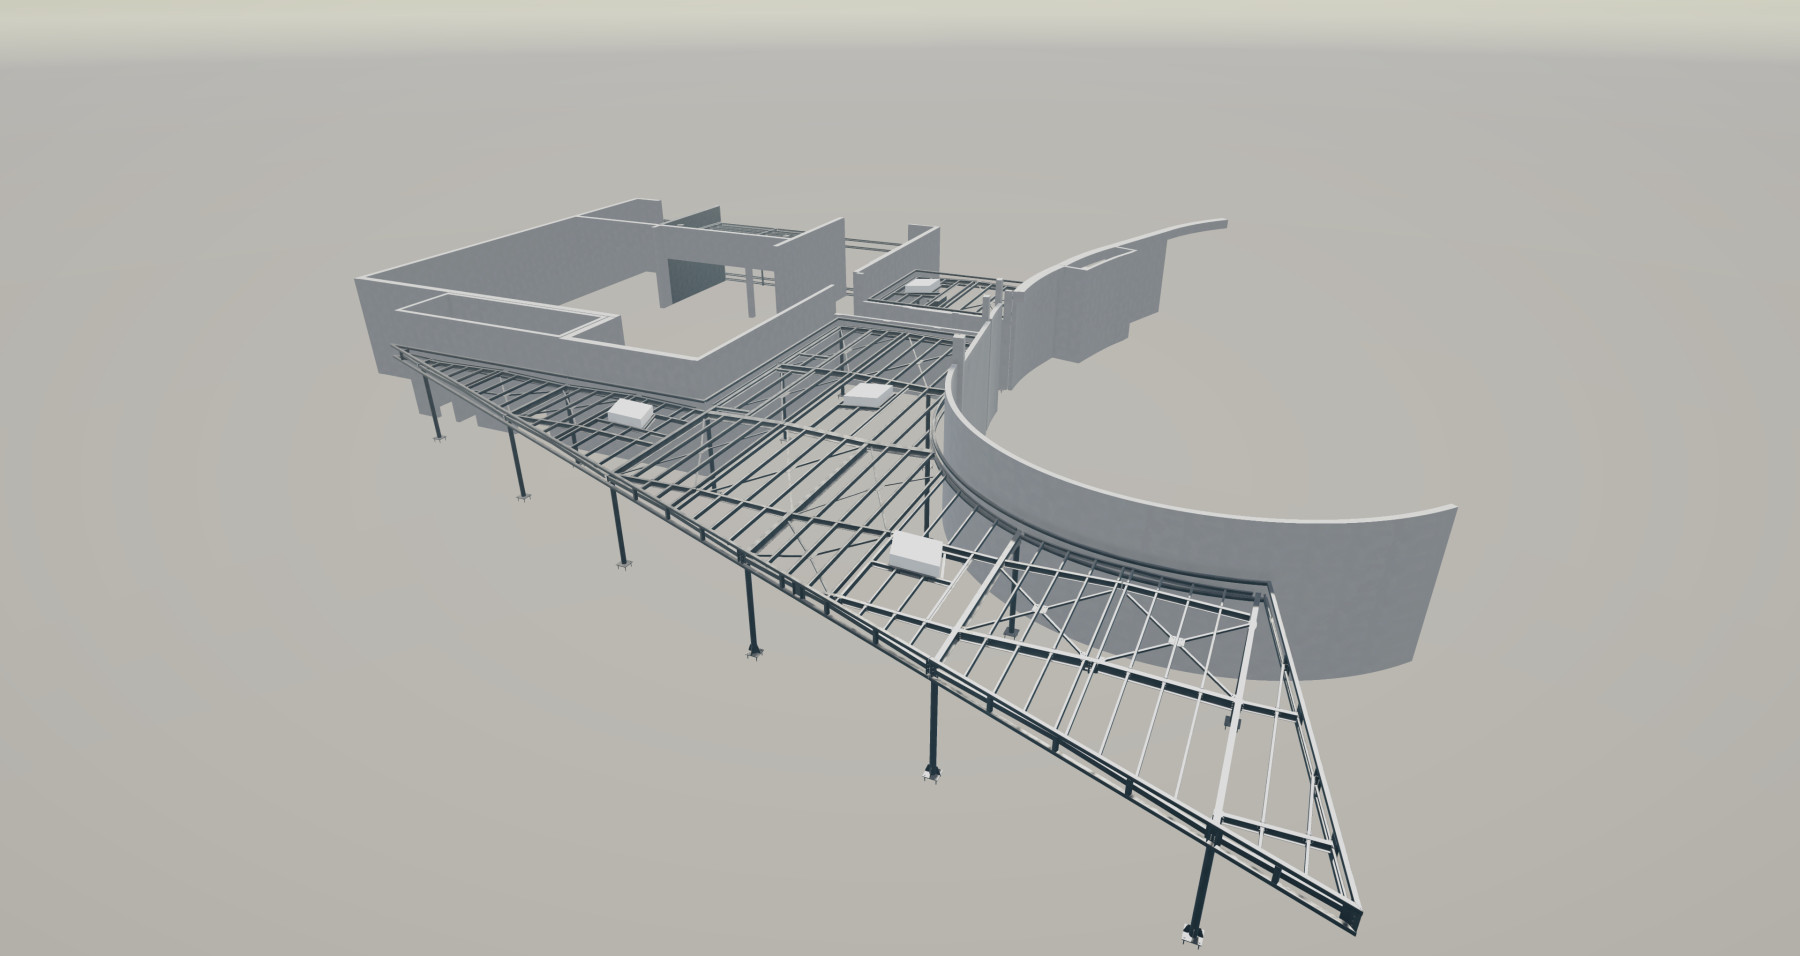The height and width of the screenshot is (956, 1800).
Task: Select the white box at the roof center
Action: point(865,393)
